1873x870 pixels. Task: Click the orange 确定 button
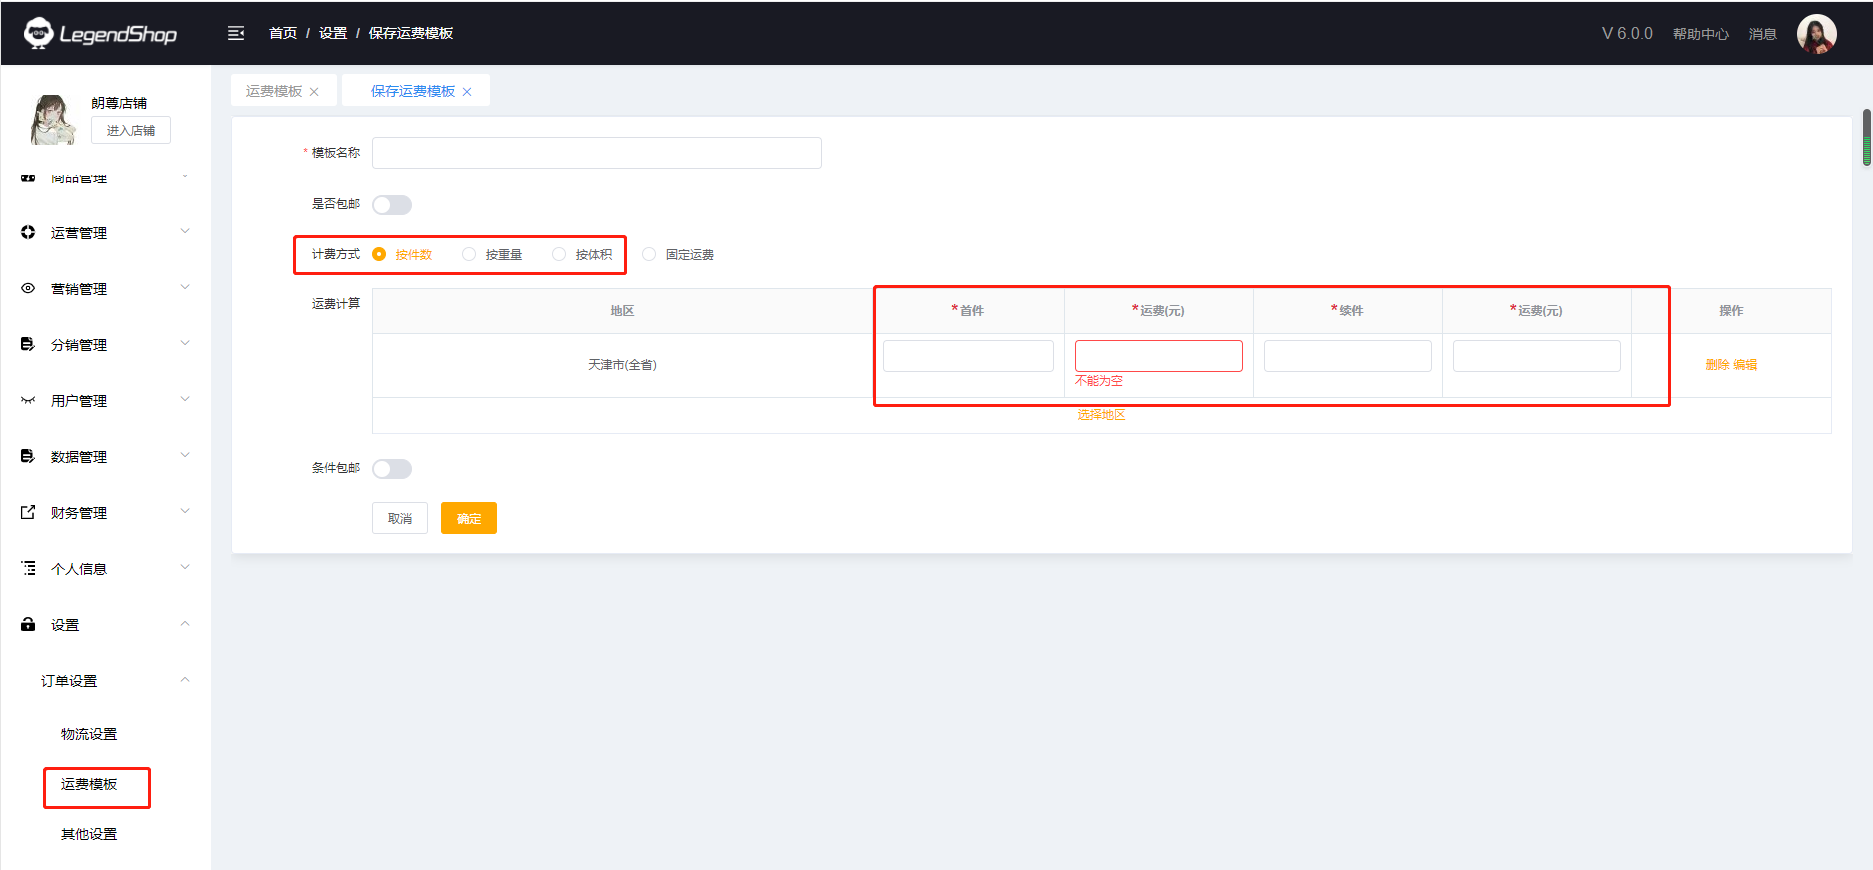point(468,518)
